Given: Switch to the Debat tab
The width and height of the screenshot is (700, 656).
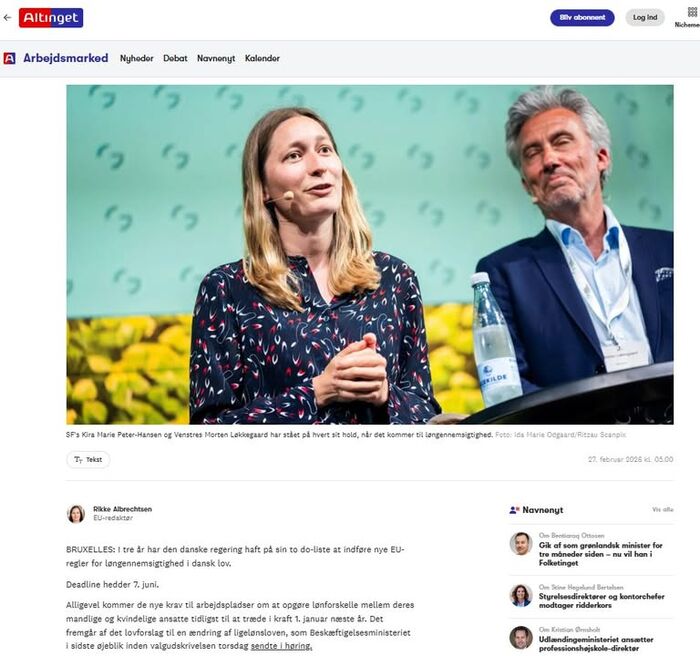Looking at the screenshot, I should click(175, 58).
